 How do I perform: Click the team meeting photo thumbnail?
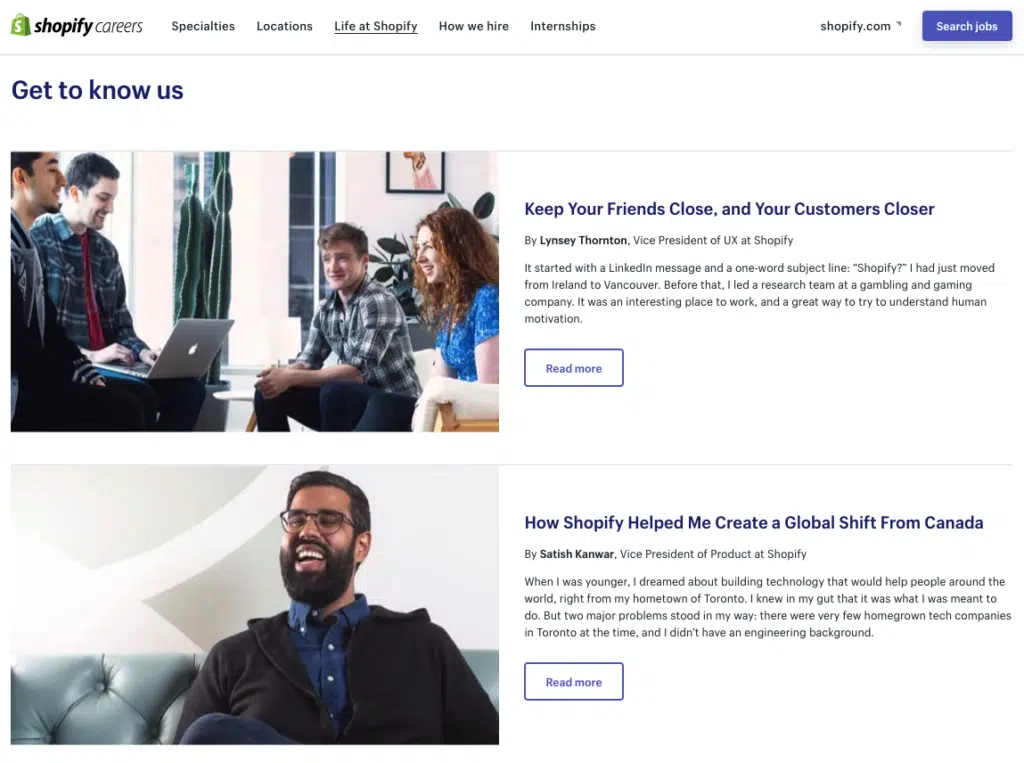pyautogui.click(x=255, y=291)
